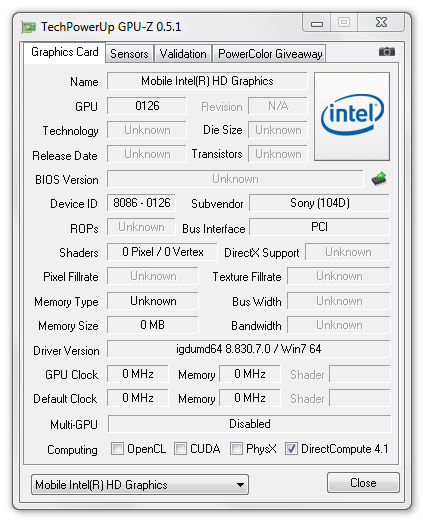The width and height of the screenshot is (423, 521).
Task: Click the BIOS save chip icon
Action: click(x=379, y=179)
